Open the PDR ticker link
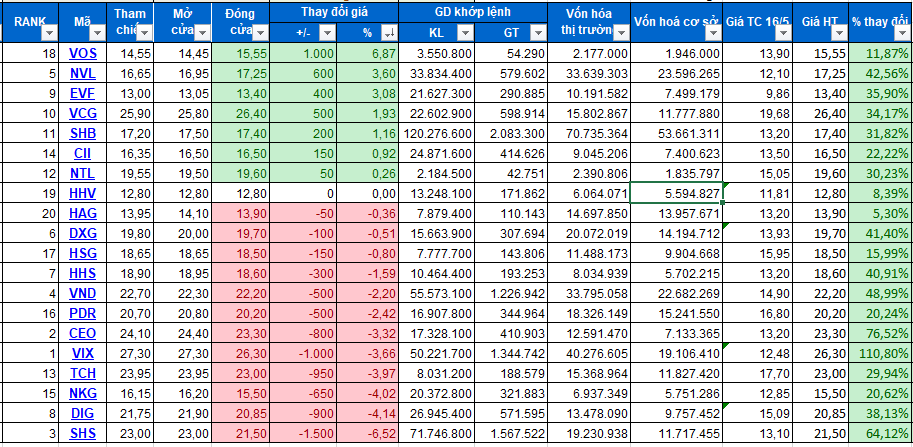This screenshot has height=447, width=913. click(83, 313)
